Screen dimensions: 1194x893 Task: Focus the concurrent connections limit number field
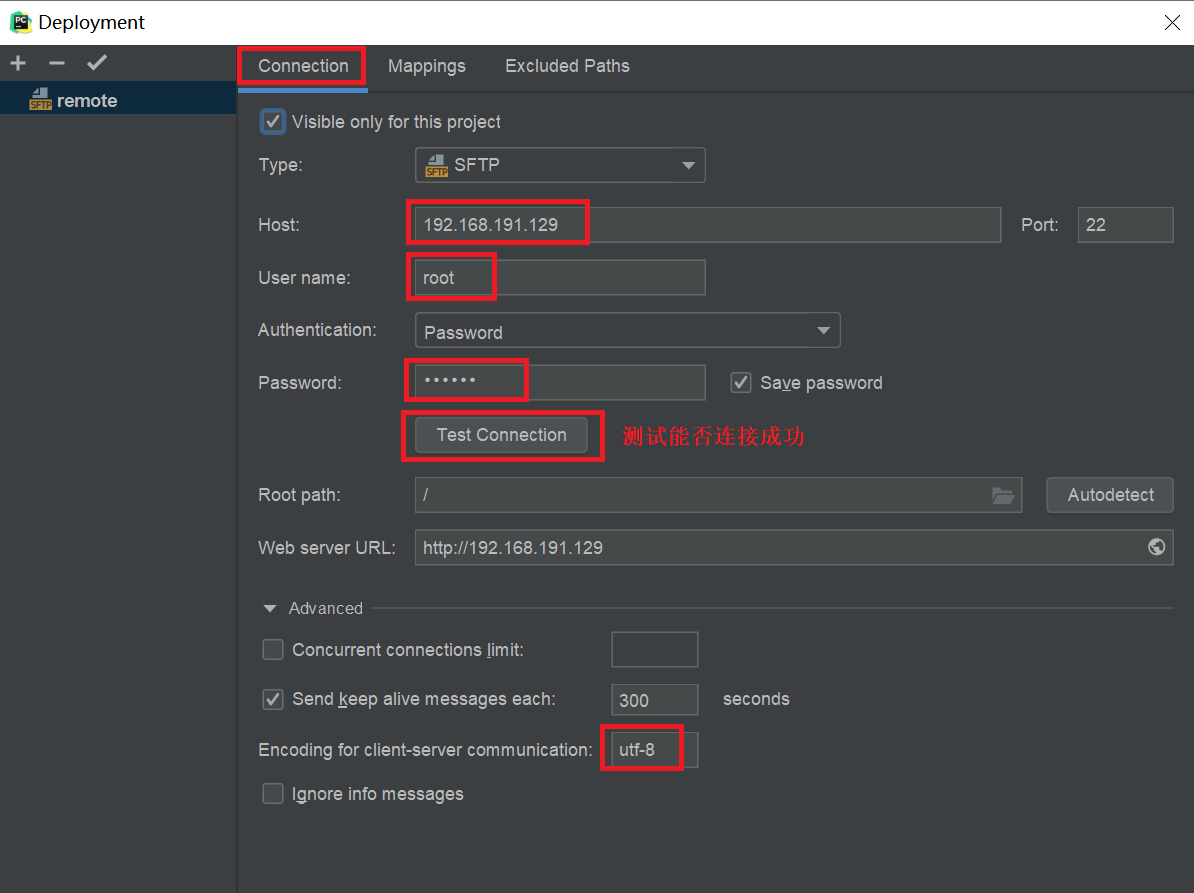[654, 649]
